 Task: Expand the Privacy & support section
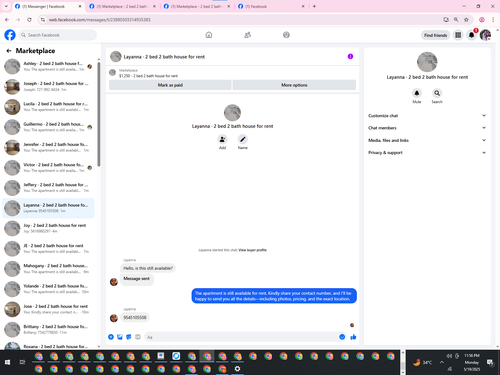pyautogui.click(x=427, y=153)
